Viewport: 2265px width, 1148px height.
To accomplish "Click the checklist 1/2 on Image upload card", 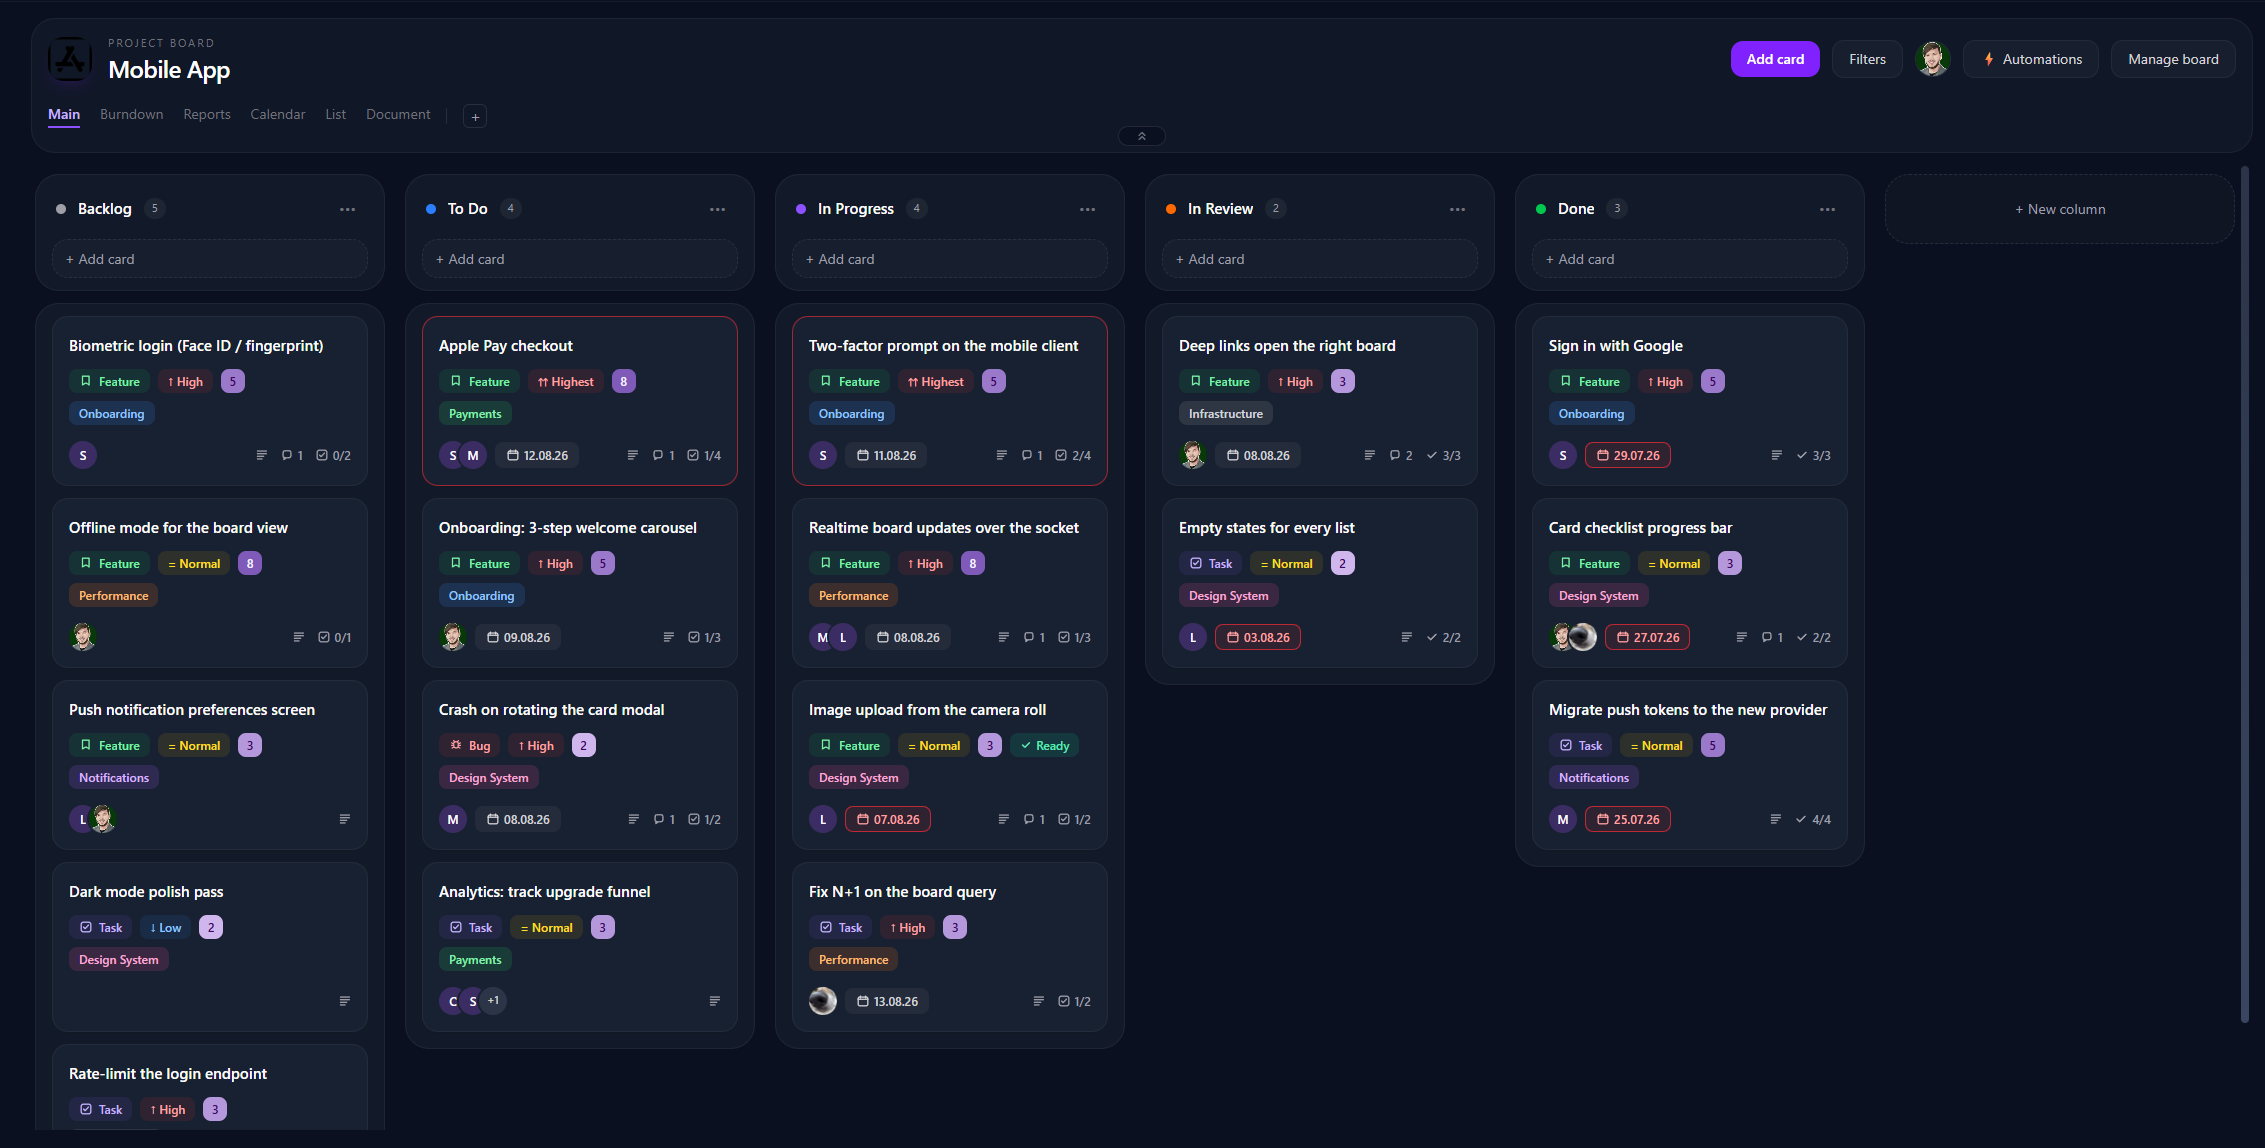I will click(x=1075, y=819).
